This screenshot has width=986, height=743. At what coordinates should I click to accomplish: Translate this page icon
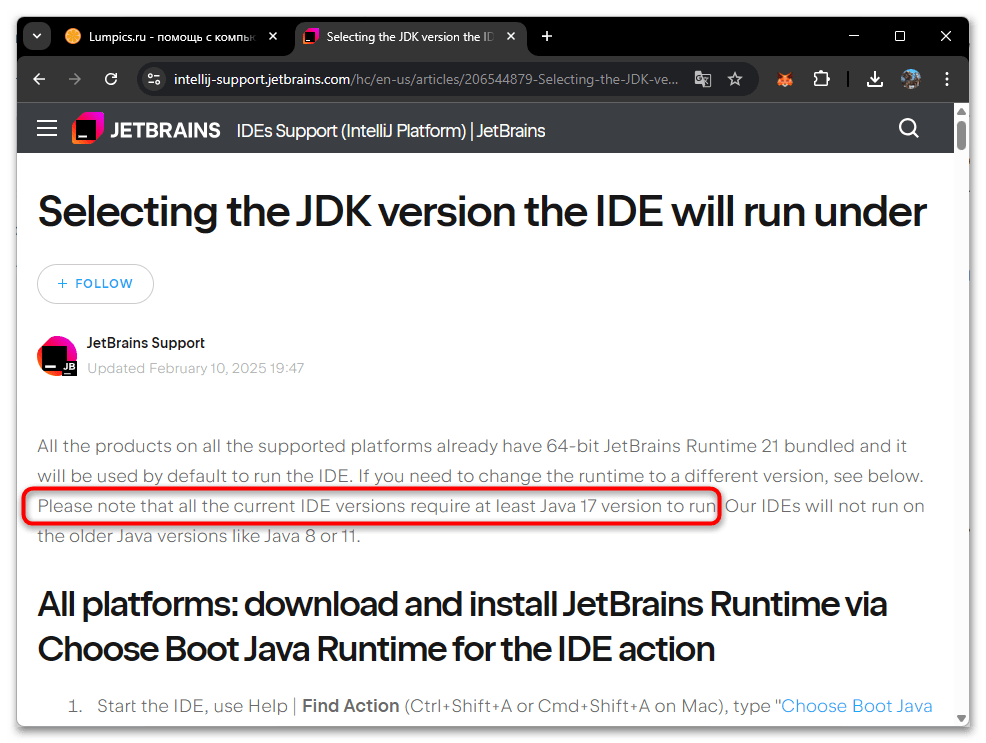point(702,79)
